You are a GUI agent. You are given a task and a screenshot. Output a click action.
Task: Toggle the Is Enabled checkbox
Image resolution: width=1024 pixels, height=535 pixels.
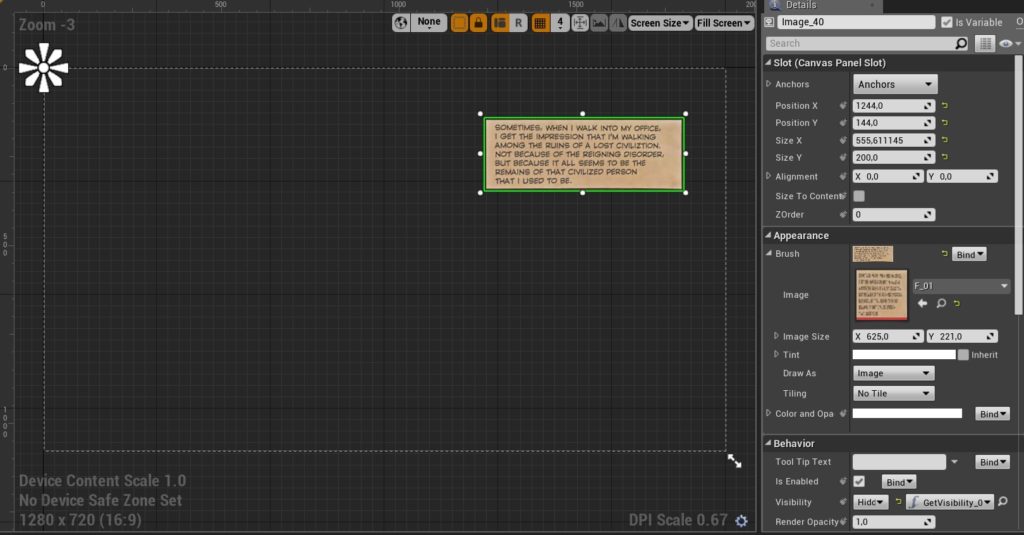click(859, 481)
